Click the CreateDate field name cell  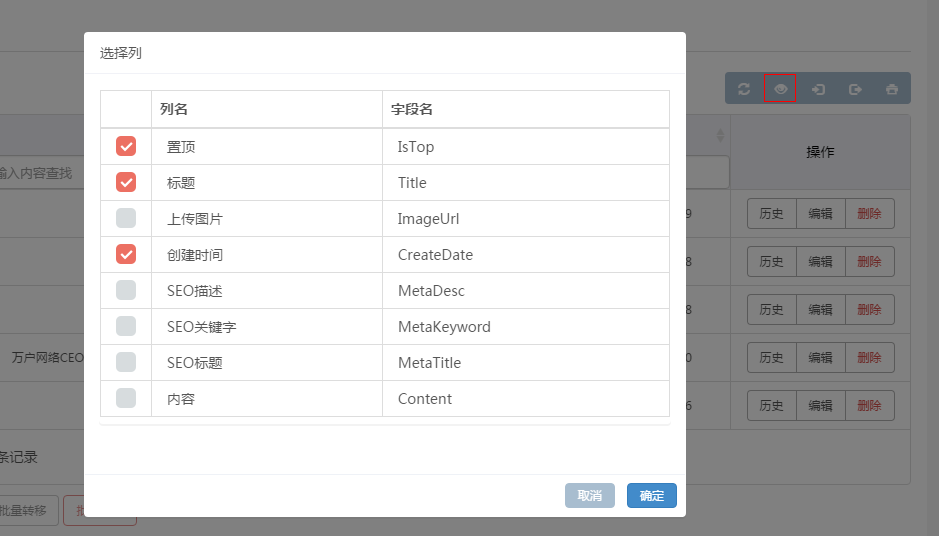coord(526,255)
